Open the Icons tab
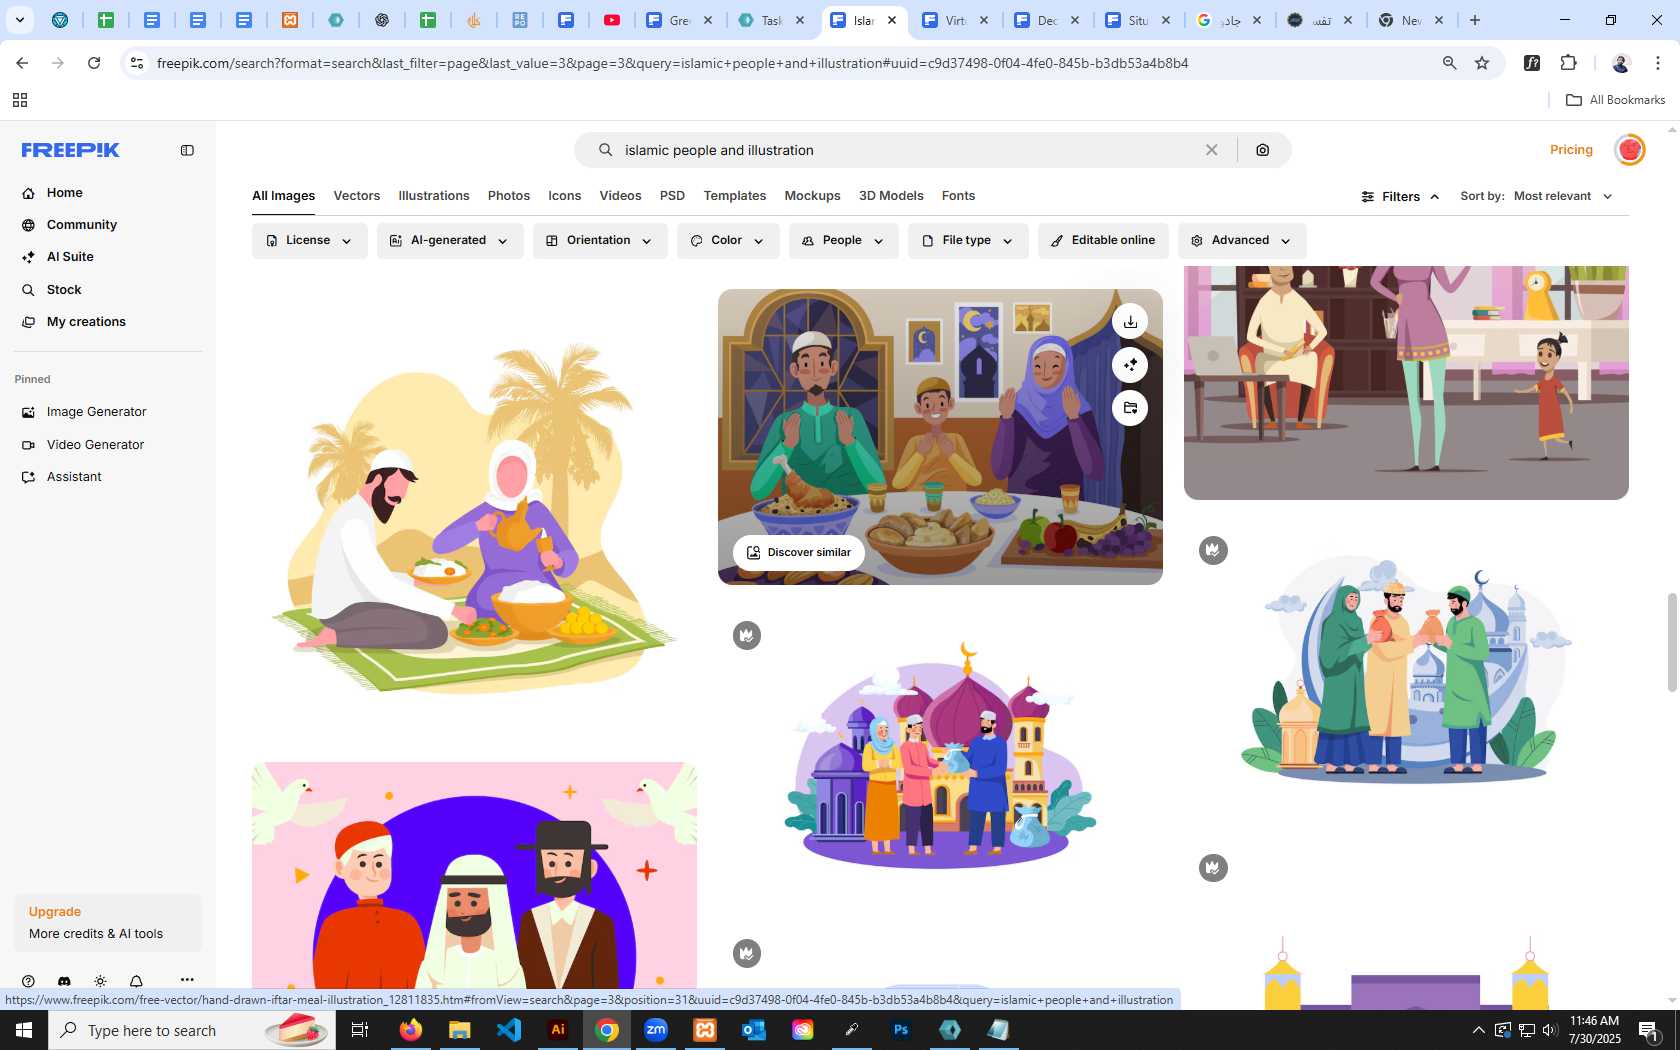 pos(564,196)
